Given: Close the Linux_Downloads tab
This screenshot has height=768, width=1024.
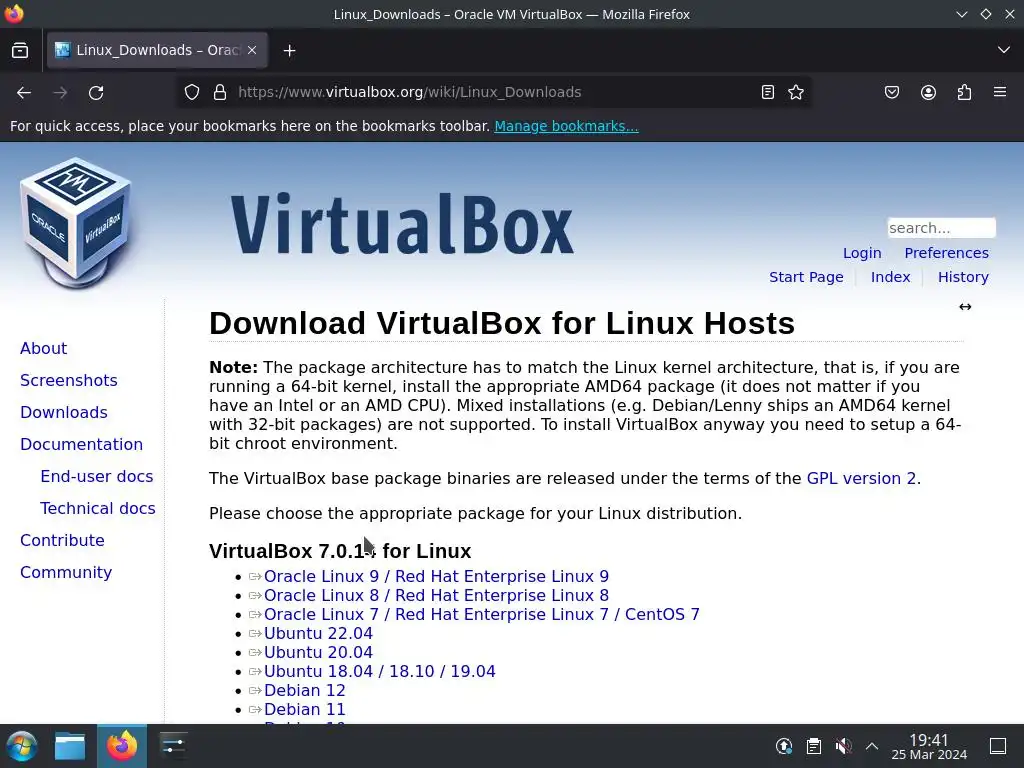Looking at the screenshot, I should click(252, 50).
